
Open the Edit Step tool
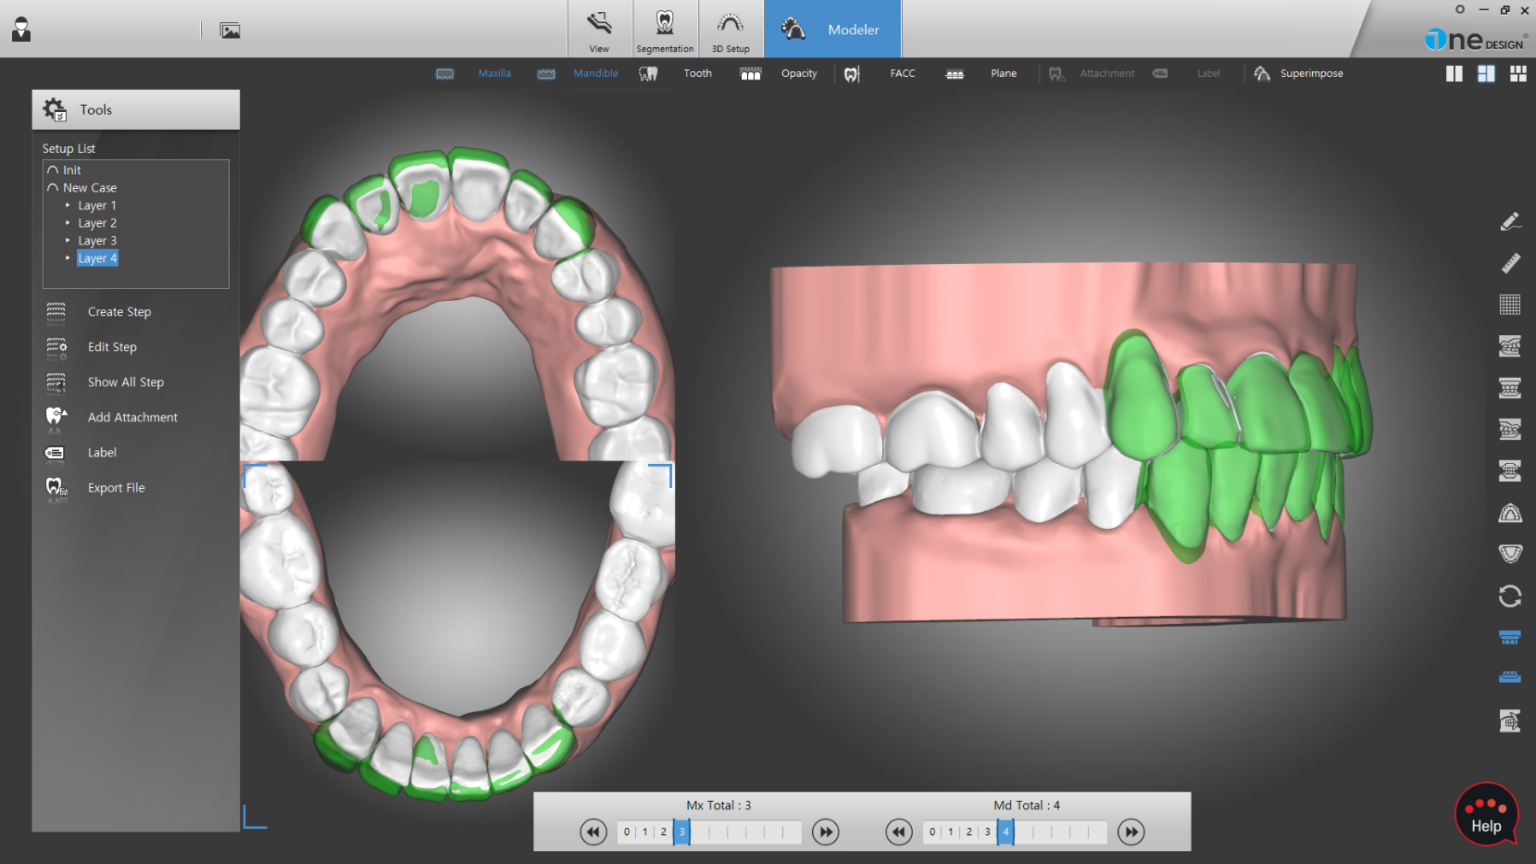[112, 347]
